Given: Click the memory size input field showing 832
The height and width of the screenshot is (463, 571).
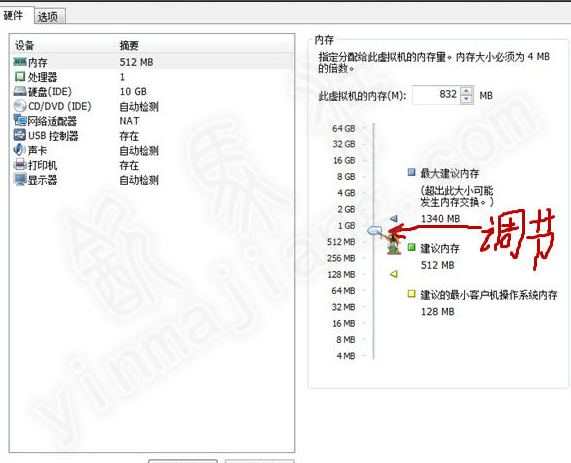Looking at the screenshot, I should 436,95.
